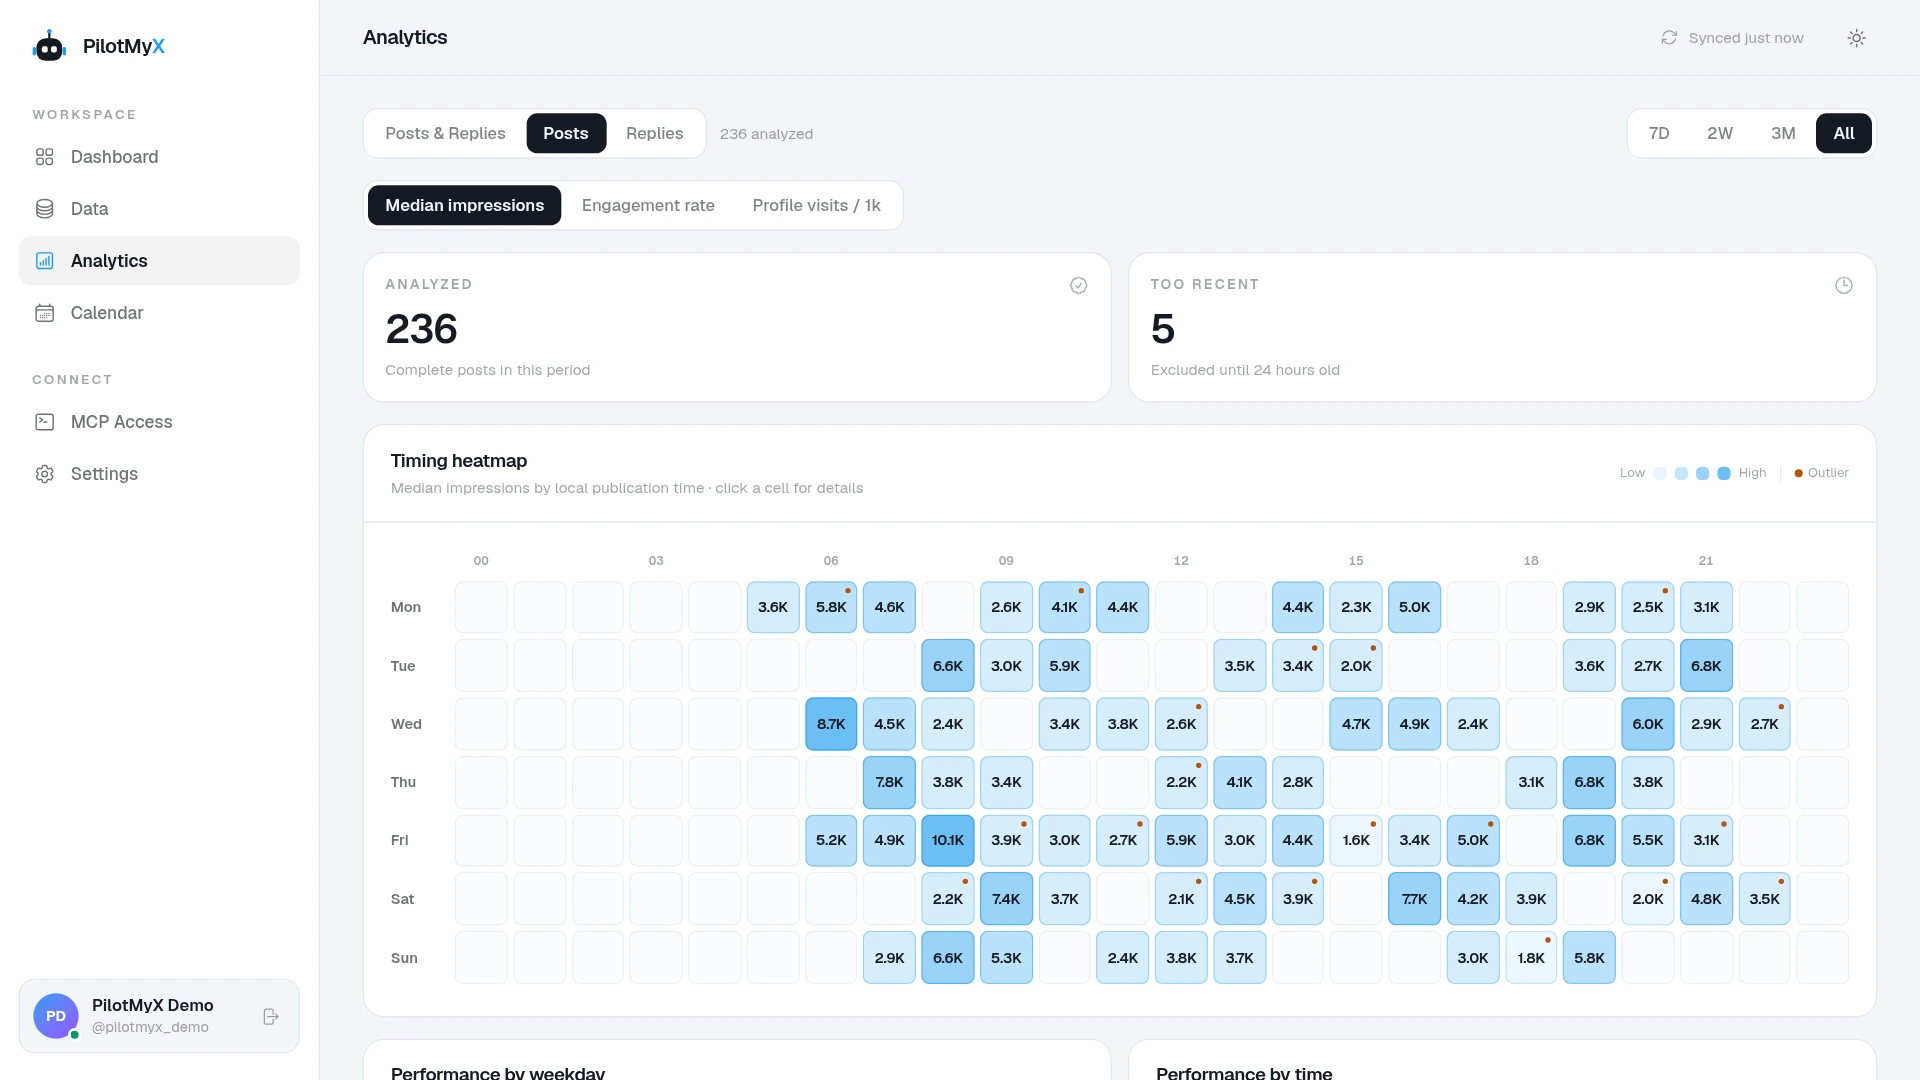This screenshot has width=1920, height=1080.
Task: Click the PilotMyX brand name
Action: pos(124,46)
